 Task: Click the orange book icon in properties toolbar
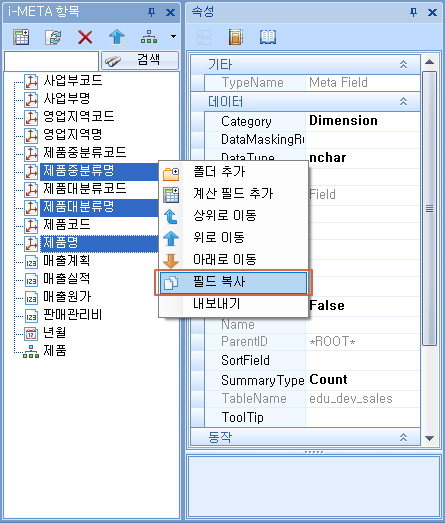coord(236,37)
